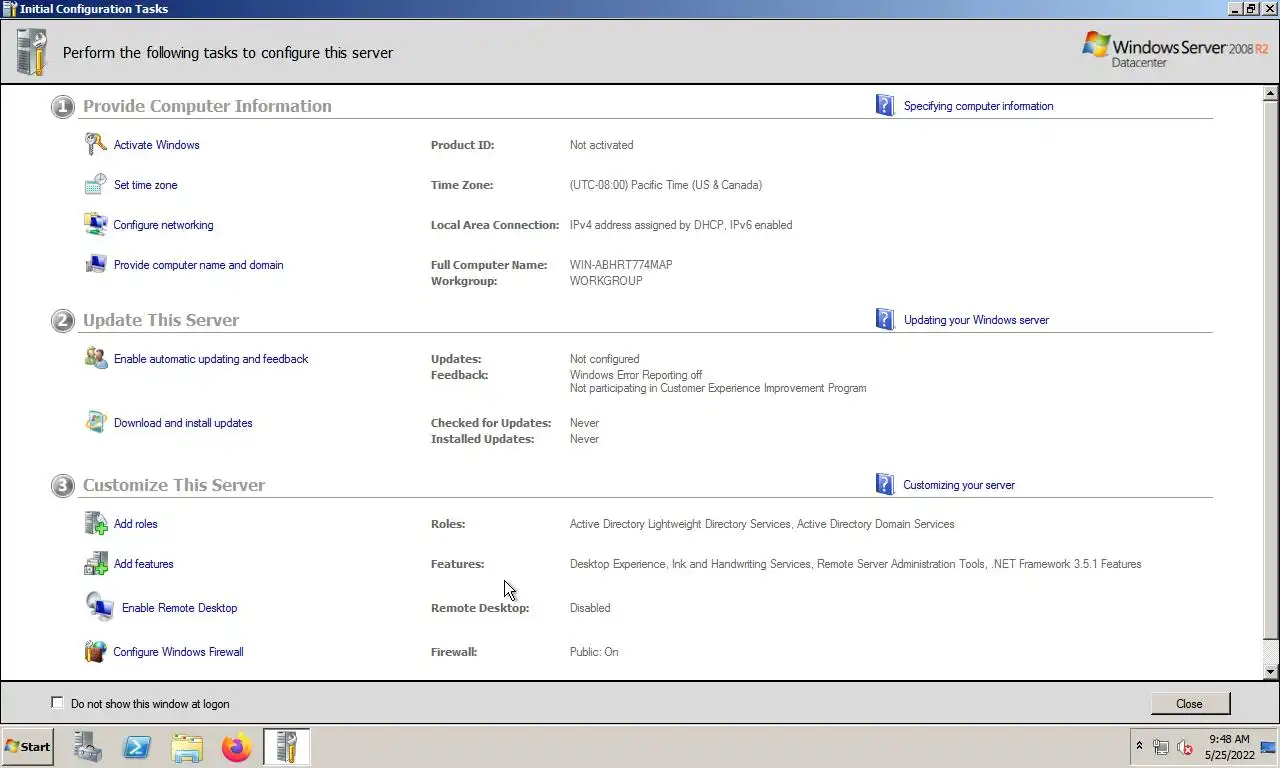Open the Add roles link
Viewport: 1280px width, 768px height.
pyautogui.click(x=135, y=524)
